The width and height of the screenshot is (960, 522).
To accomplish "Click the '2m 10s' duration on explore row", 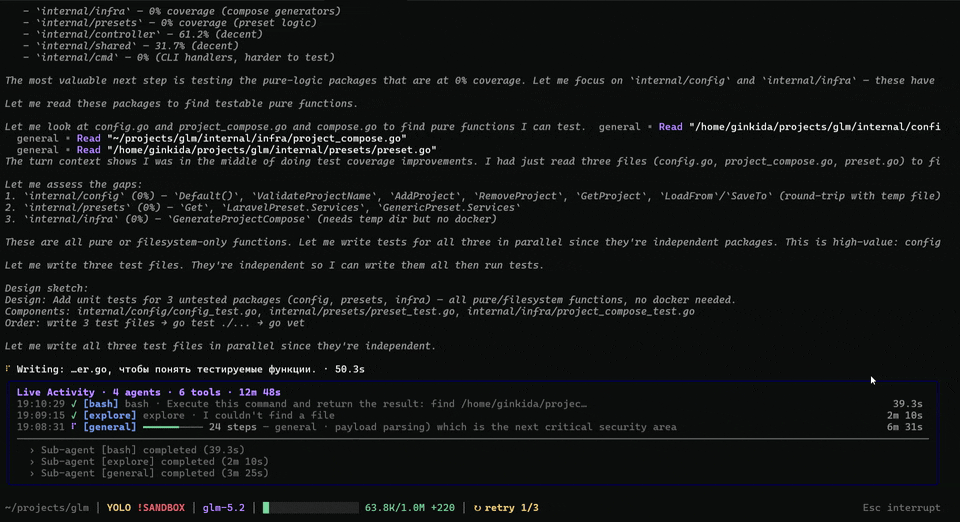I will [x=904, y=416].
